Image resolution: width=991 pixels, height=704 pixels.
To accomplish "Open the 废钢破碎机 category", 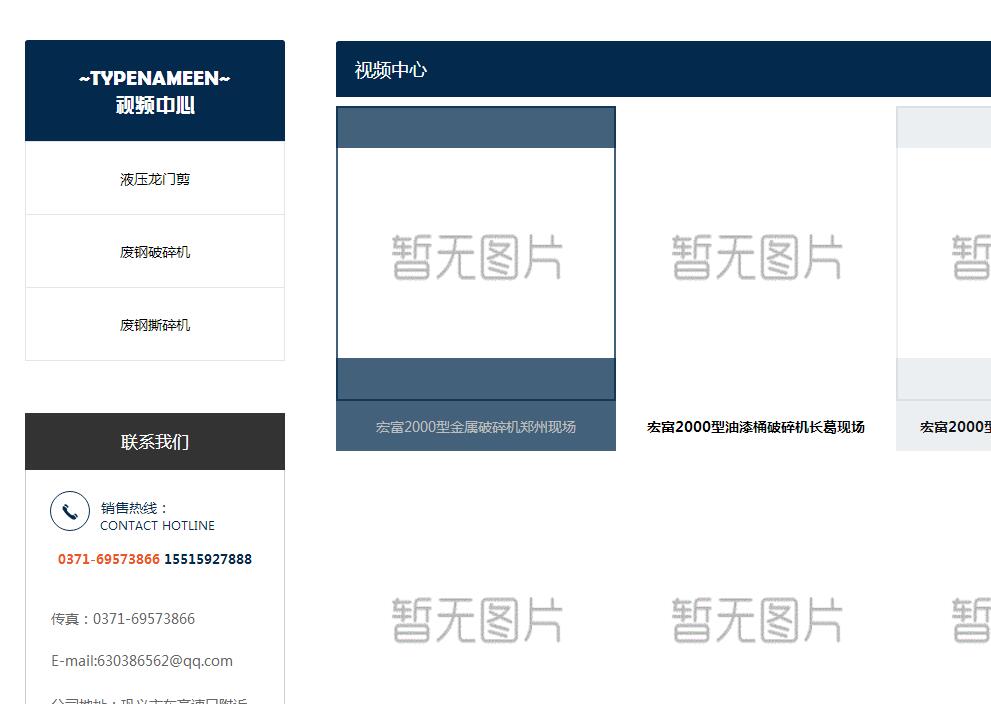I will pyautogui.click(x=155, y=252).
